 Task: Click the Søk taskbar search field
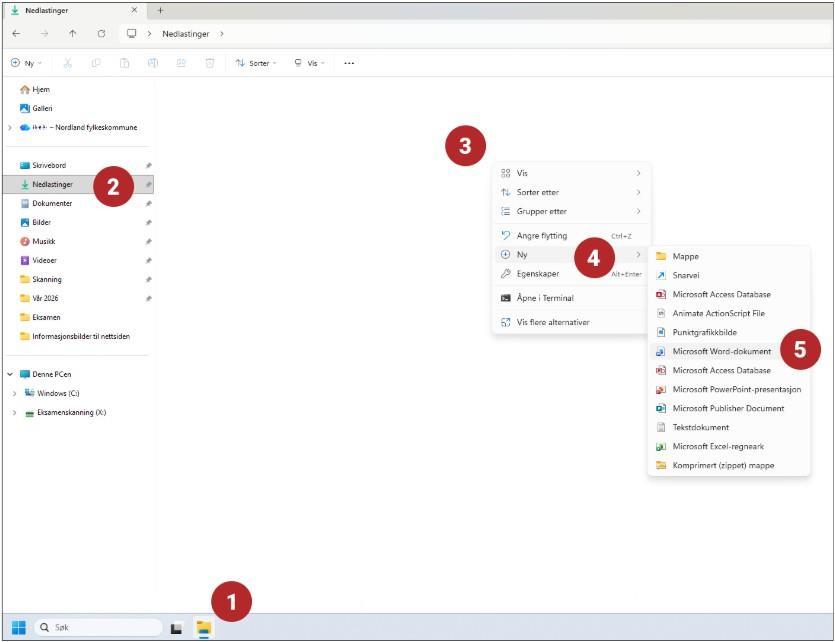click(x=98, y=628)
